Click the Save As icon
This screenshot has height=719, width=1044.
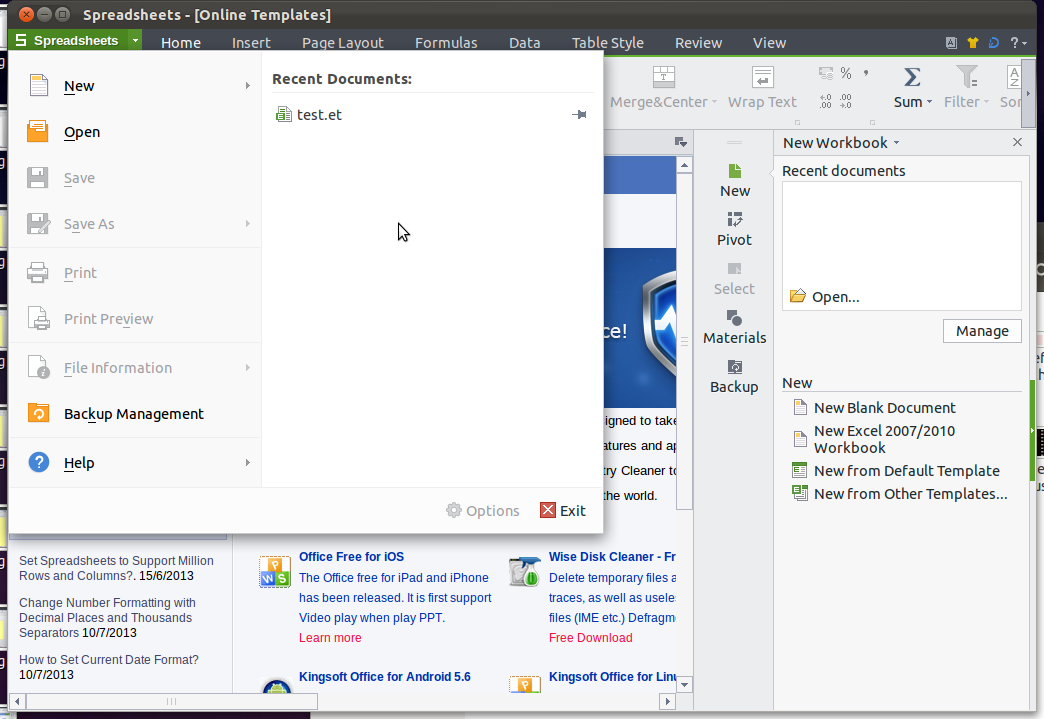(x=39, y=223)
